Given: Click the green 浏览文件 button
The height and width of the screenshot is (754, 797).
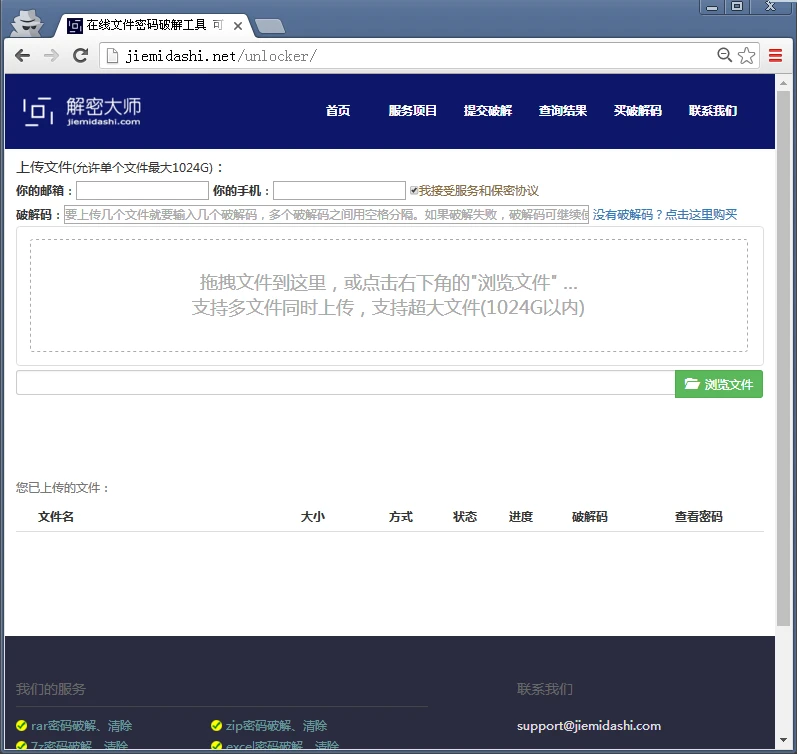Looking at the screenshot, I should click(x=719, y=384).
